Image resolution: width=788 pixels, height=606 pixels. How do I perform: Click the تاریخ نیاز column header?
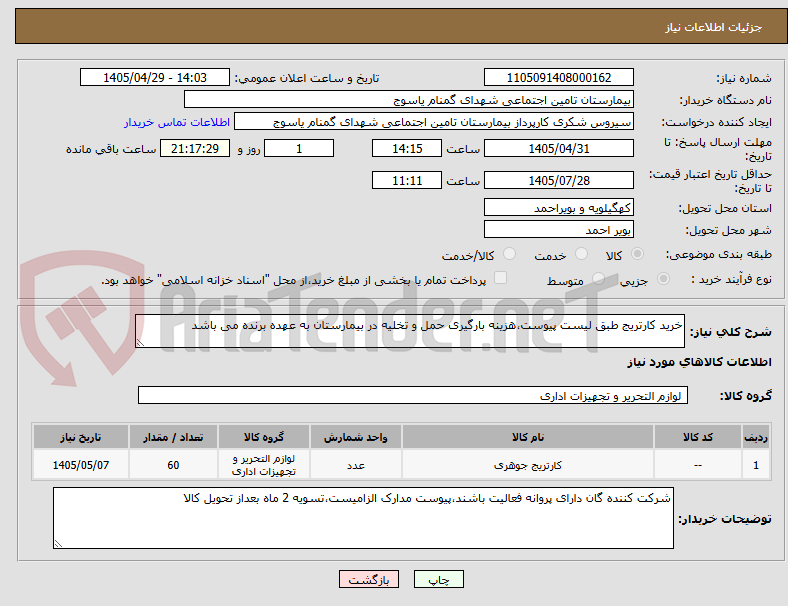pyautogui.click(x=81, y=437)
